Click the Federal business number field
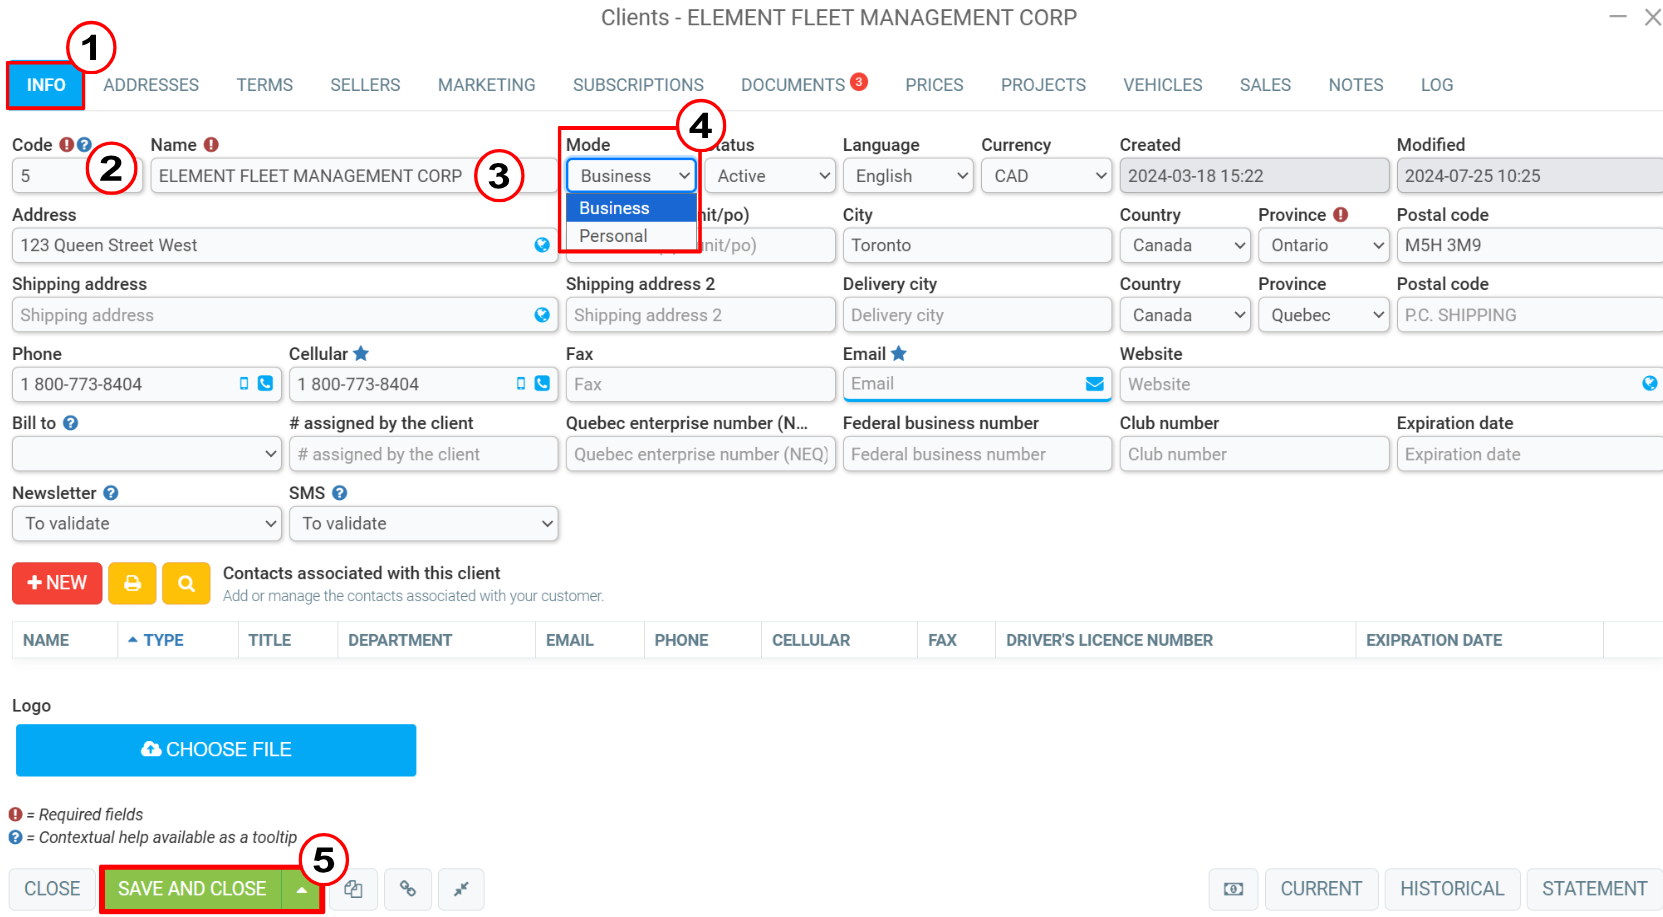This screenshot has height=917, width=1663. click(977, 454)
